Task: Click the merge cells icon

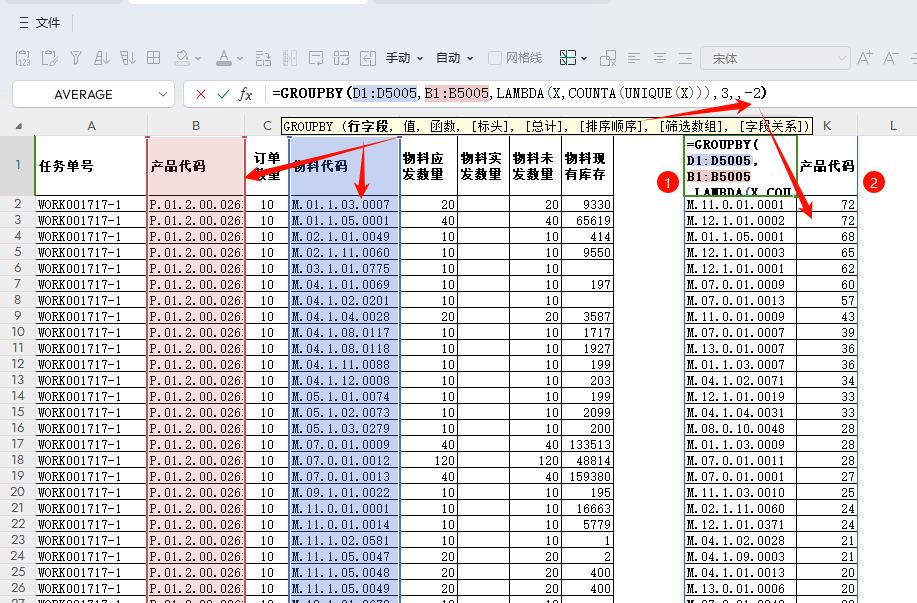Action: (342, 58)
